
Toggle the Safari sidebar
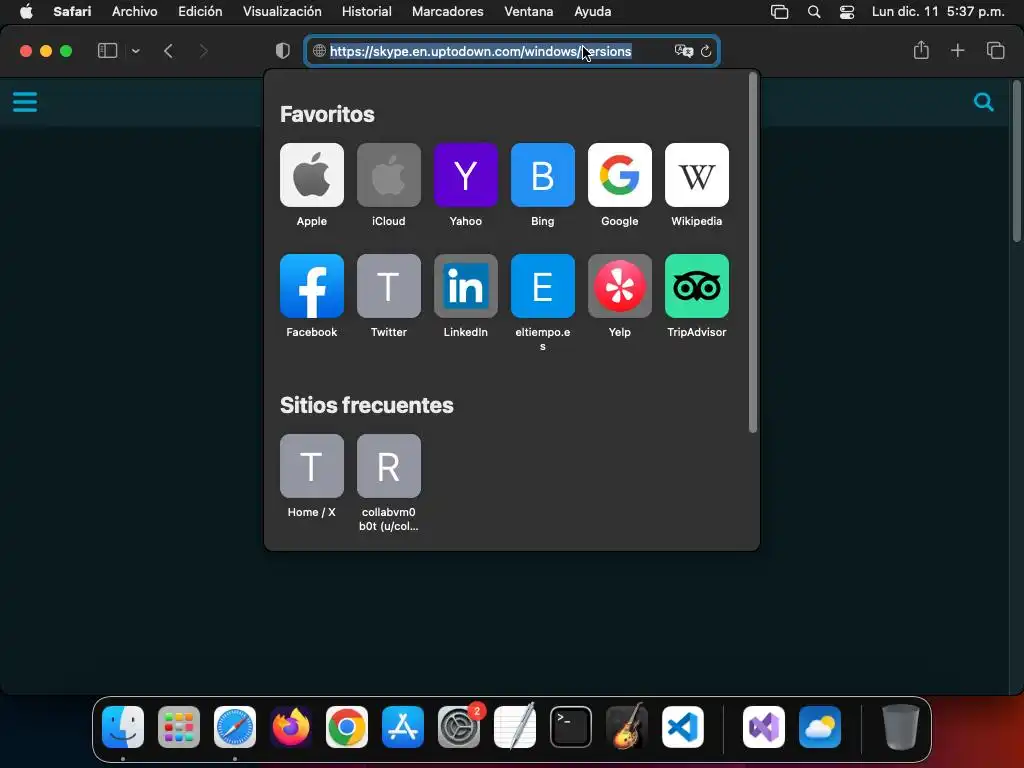[107, 51]
